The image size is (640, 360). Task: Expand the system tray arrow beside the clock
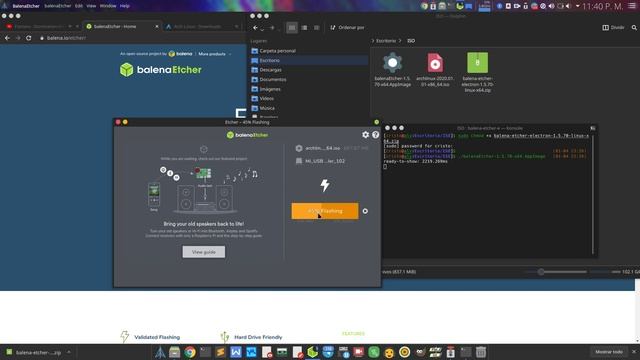coord(577,6)
